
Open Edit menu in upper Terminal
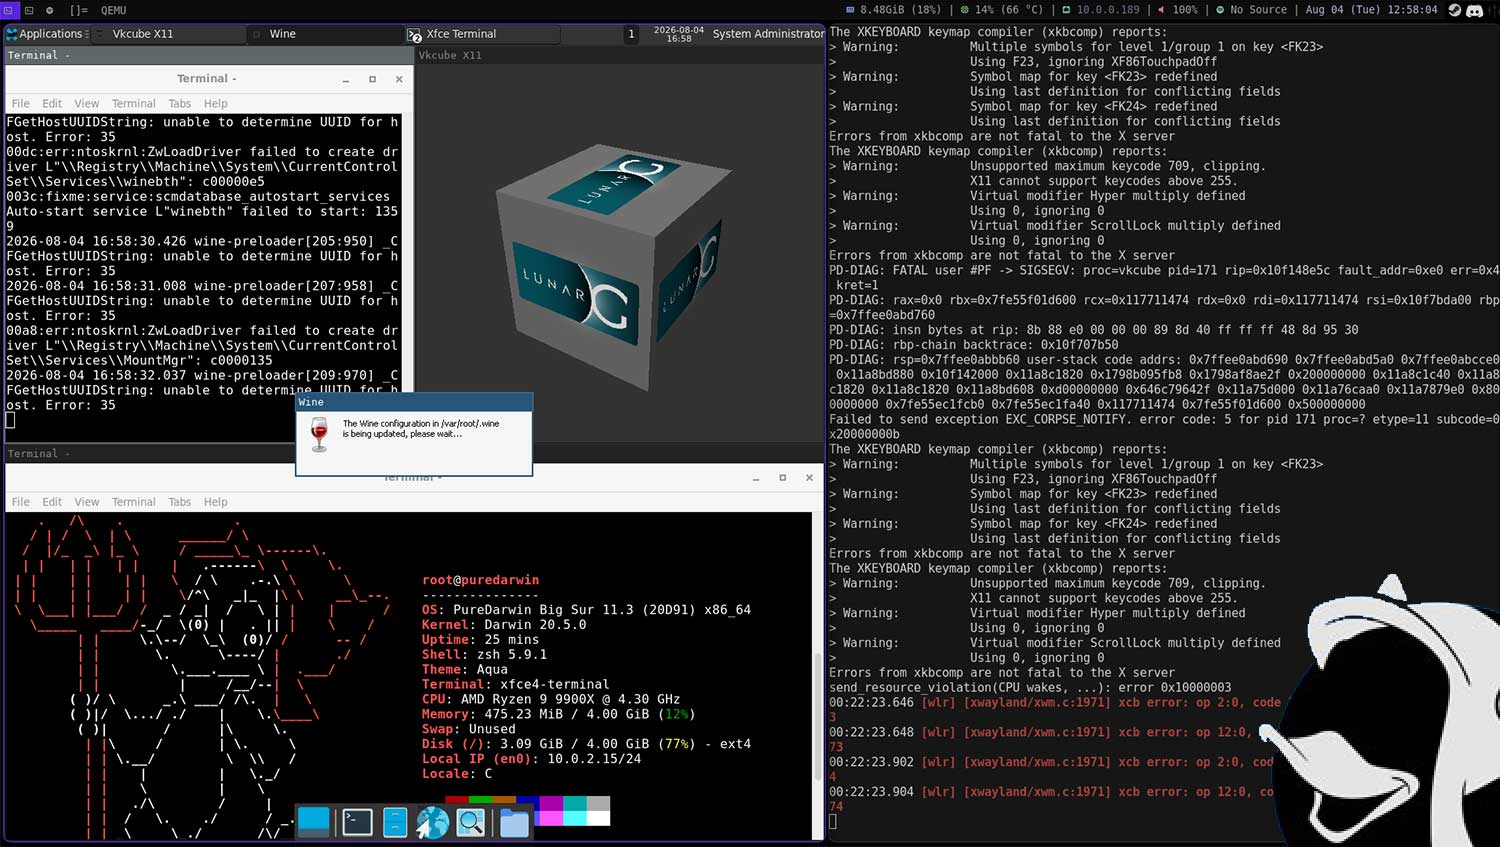coord(52,104)
